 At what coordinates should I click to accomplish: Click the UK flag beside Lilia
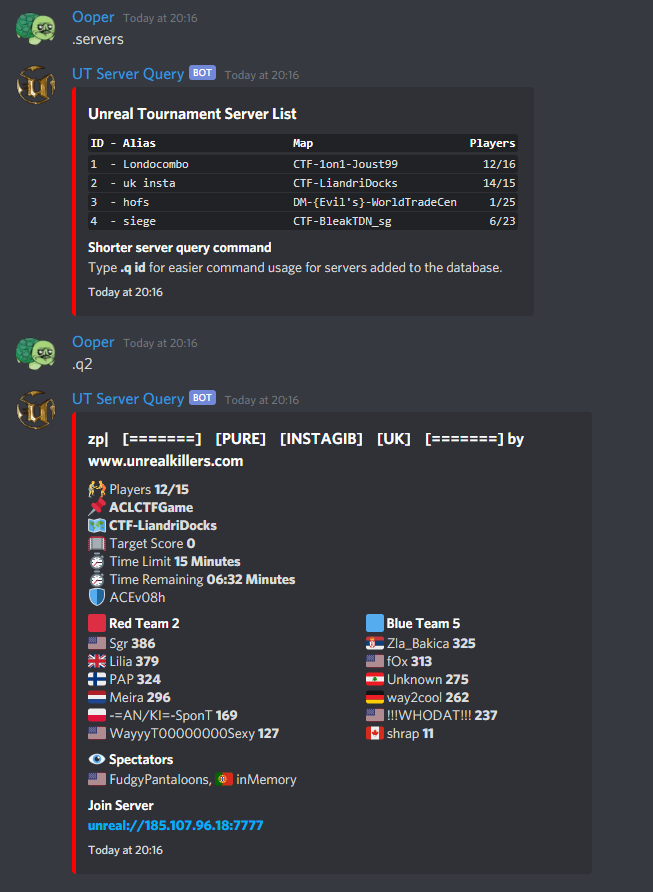click(x=97, y=661)
